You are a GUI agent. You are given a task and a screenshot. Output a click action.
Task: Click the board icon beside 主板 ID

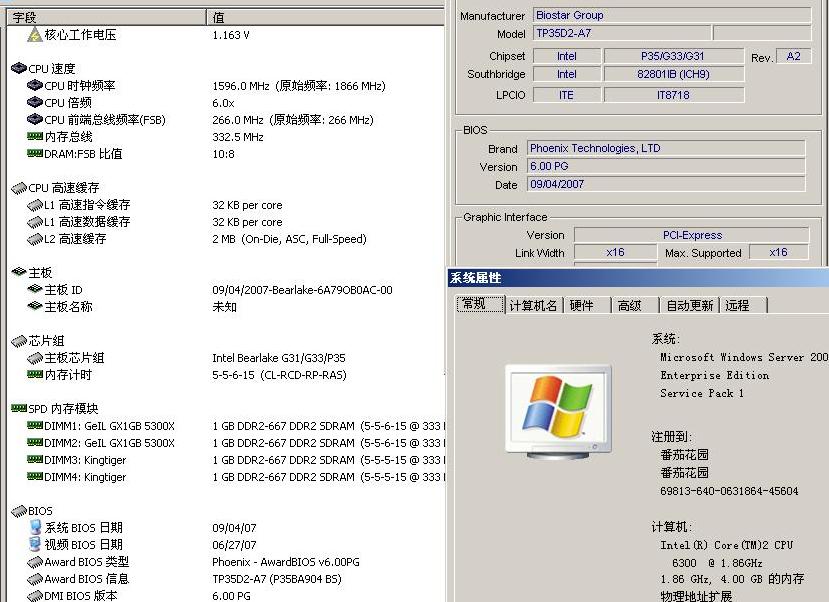pyautogui.click(x=35, y=289)
